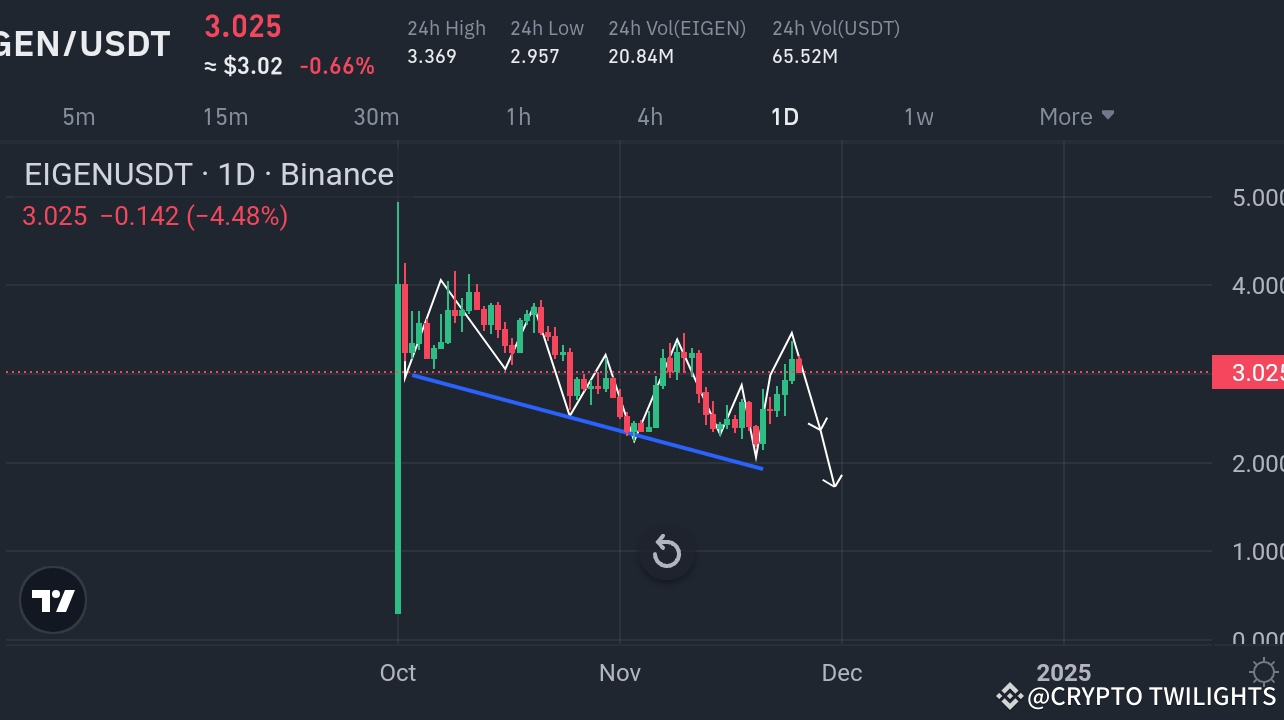Screen dimensions: 1284x720
Task: Select the 4h interval tab
Action: [x=649, y=116]
